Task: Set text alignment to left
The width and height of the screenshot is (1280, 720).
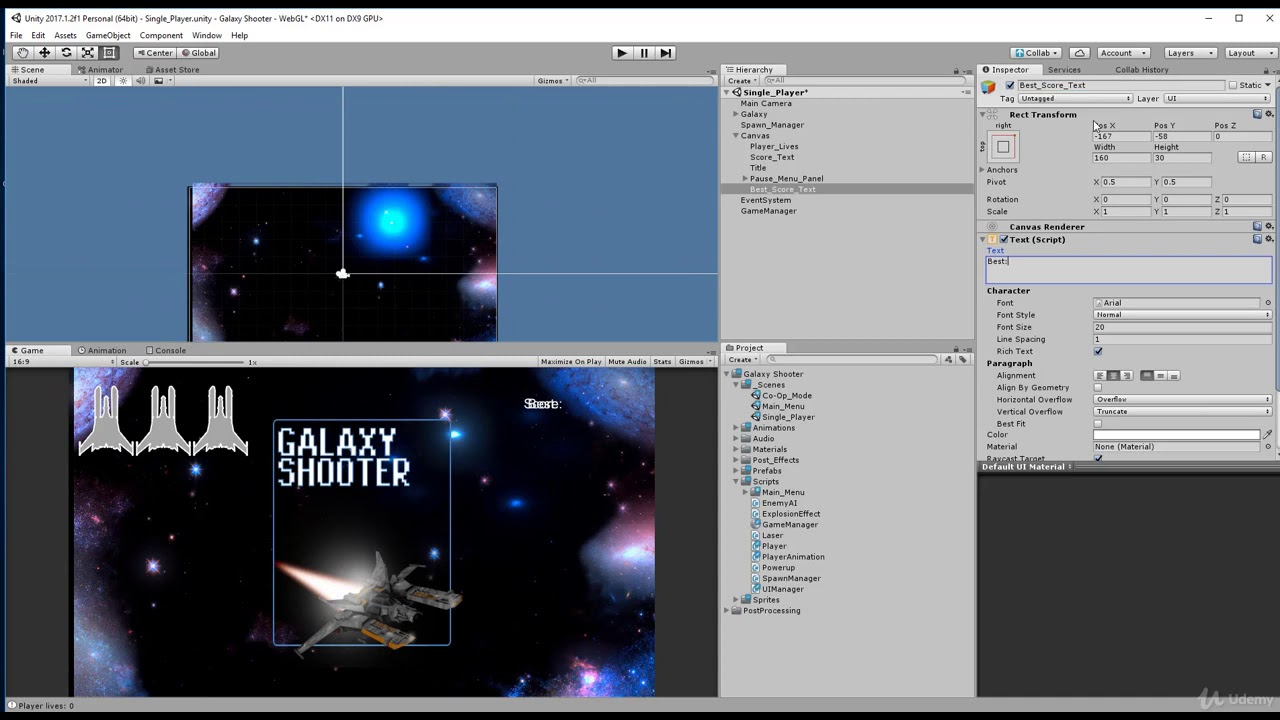Action: (x=1100, y=376)
